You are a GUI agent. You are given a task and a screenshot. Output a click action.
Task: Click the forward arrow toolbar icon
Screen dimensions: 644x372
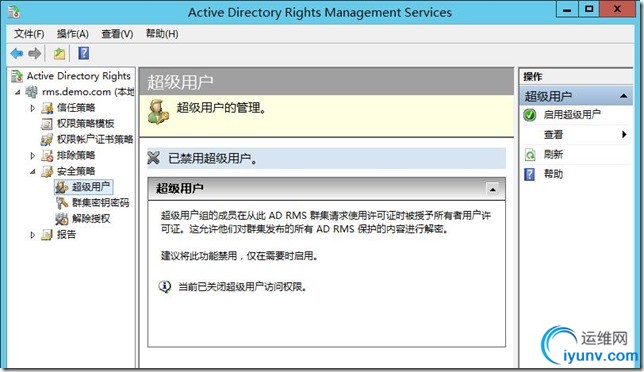[x=34, y=53]
